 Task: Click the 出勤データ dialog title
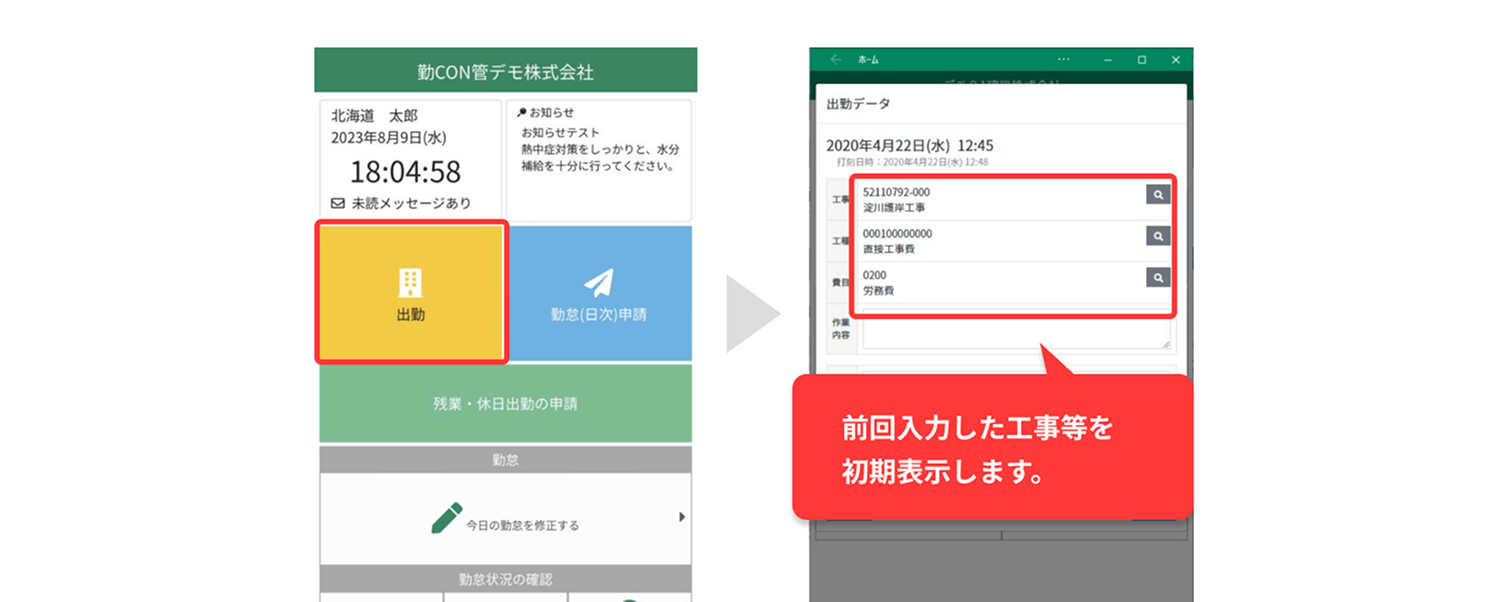pyautogui.click(x=858, y=103)
